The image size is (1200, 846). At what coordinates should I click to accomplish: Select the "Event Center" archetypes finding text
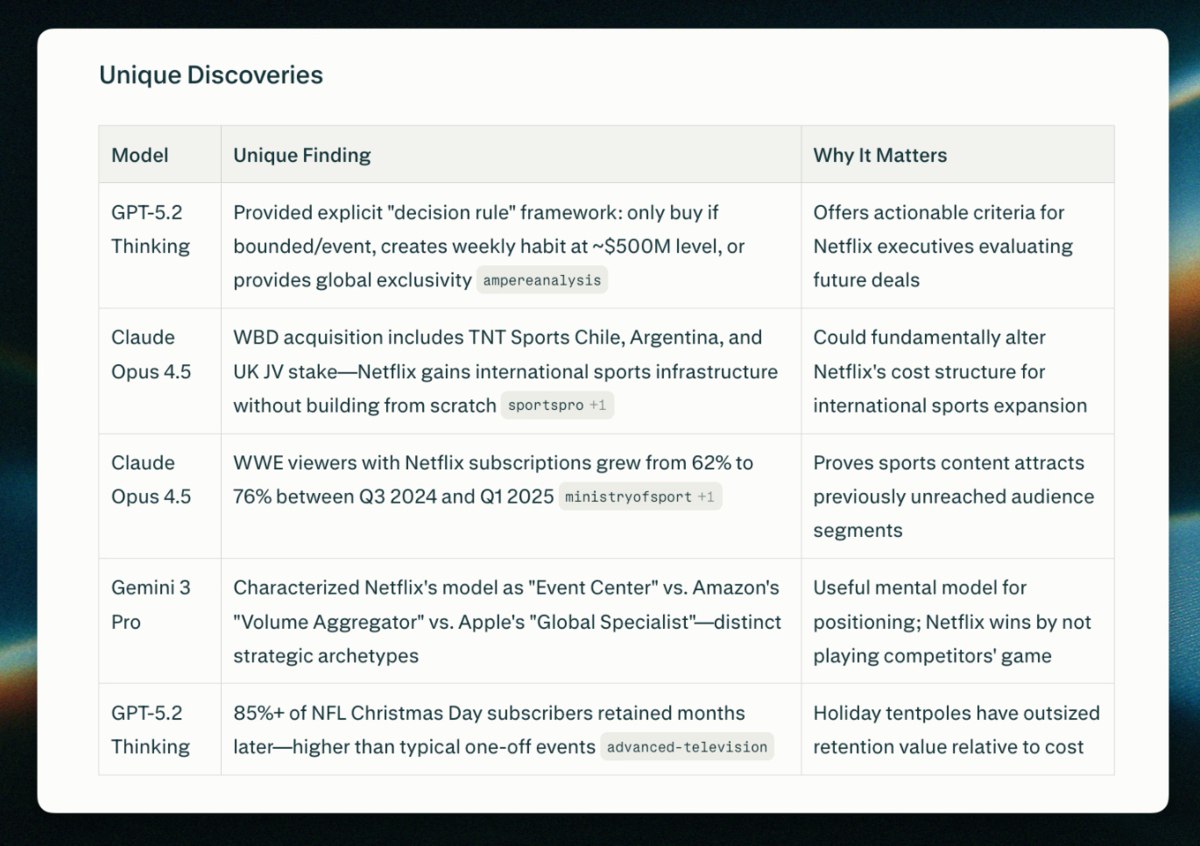[506, 621]
